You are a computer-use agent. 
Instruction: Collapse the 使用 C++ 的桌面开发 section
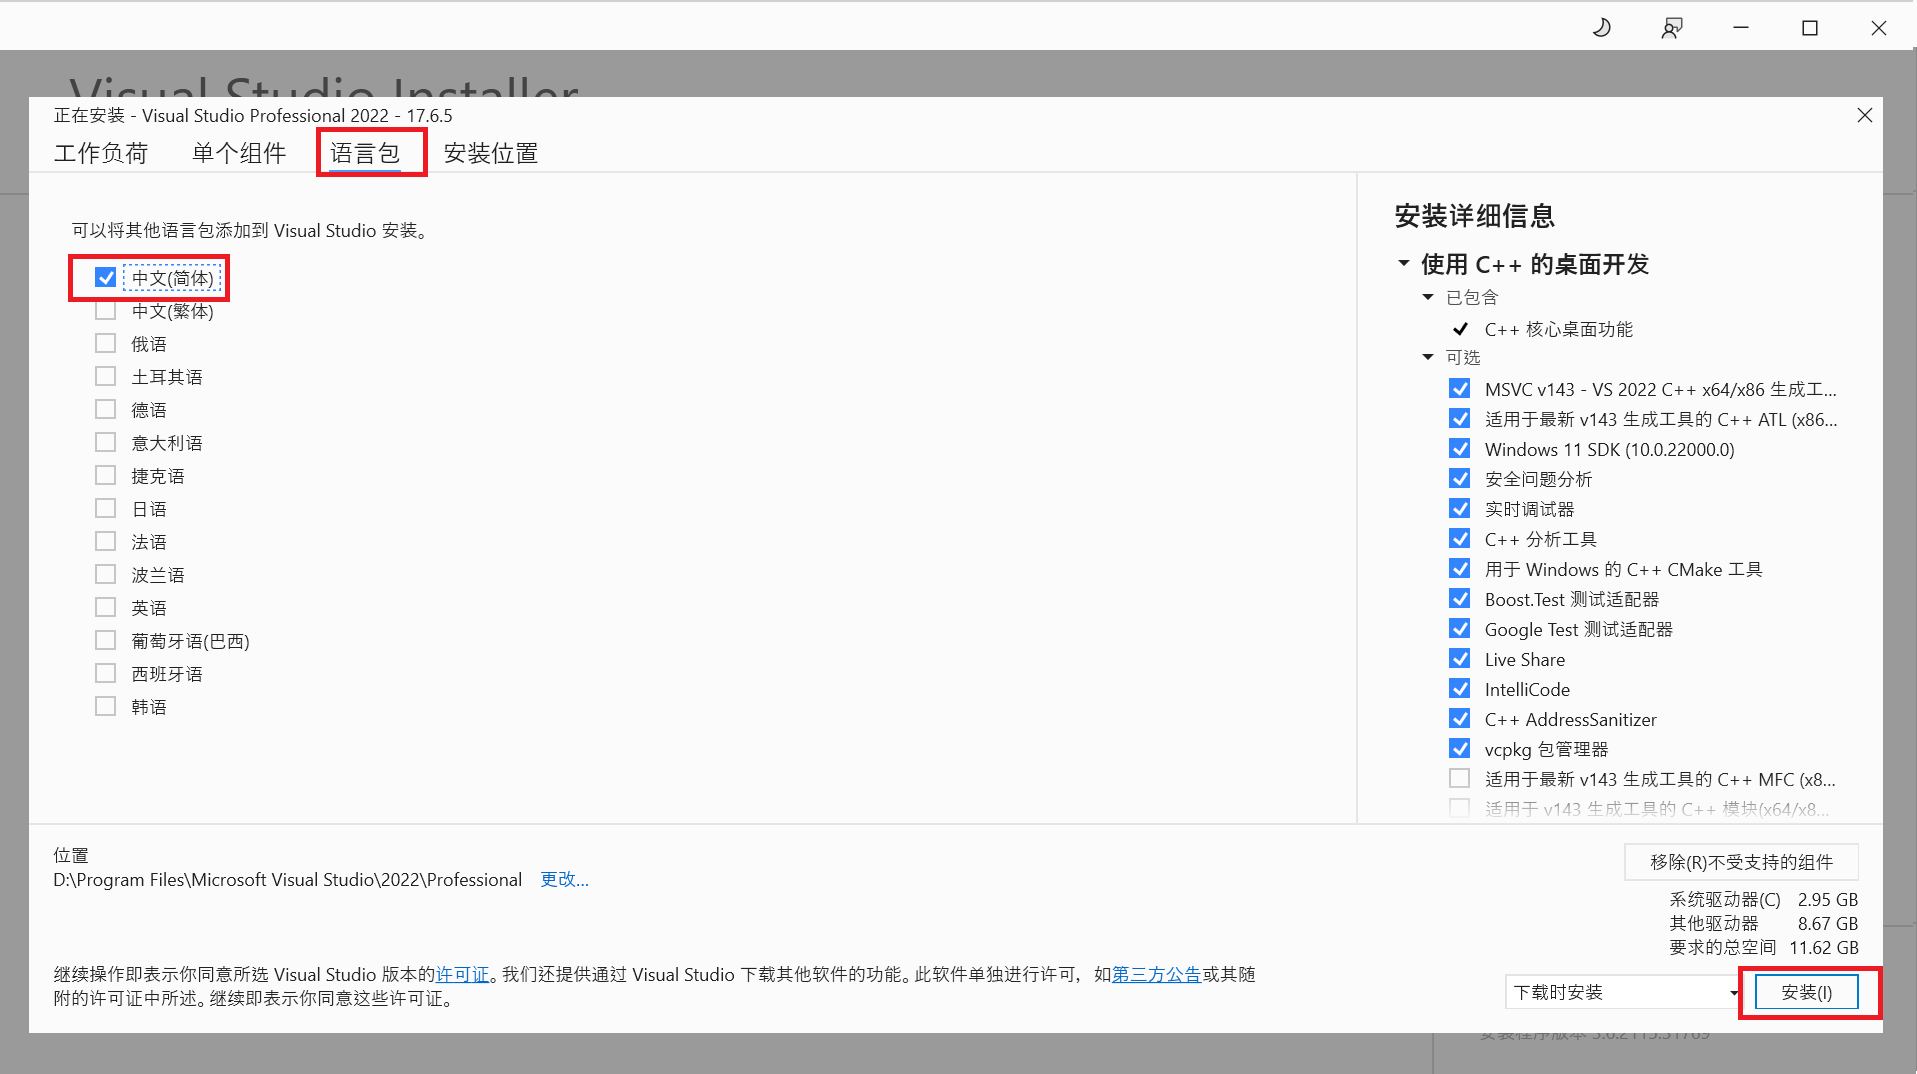click(1403, 264)
